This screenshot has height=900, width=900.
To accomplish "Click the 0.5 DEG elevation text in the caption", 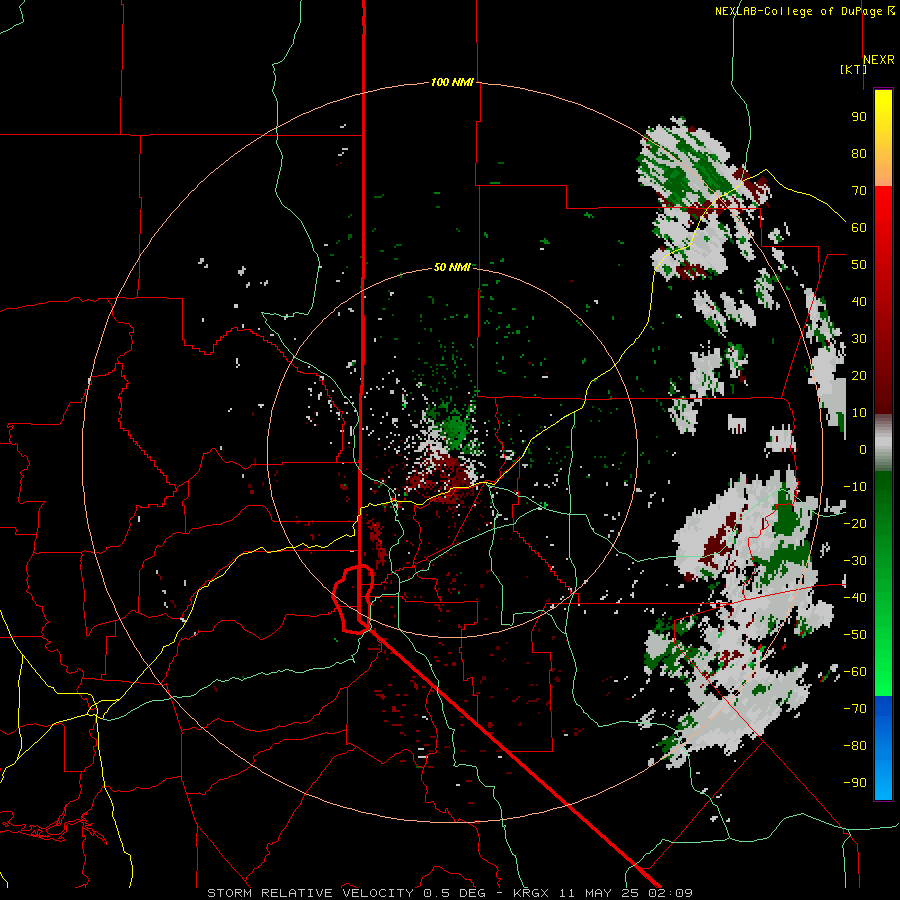I will (x=454, y=893).
